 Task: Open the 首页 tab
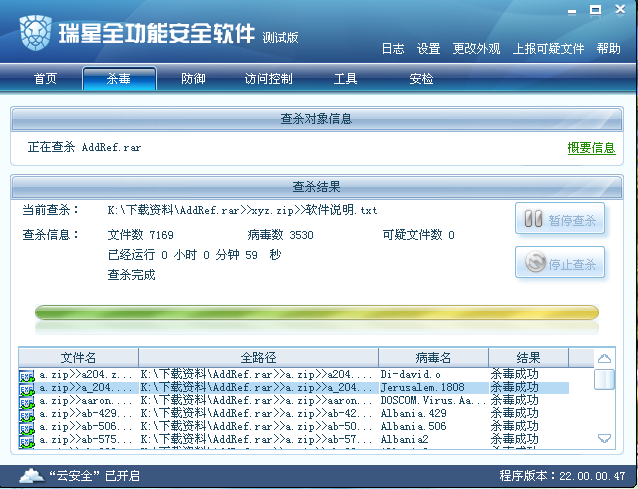click(45, 79)
